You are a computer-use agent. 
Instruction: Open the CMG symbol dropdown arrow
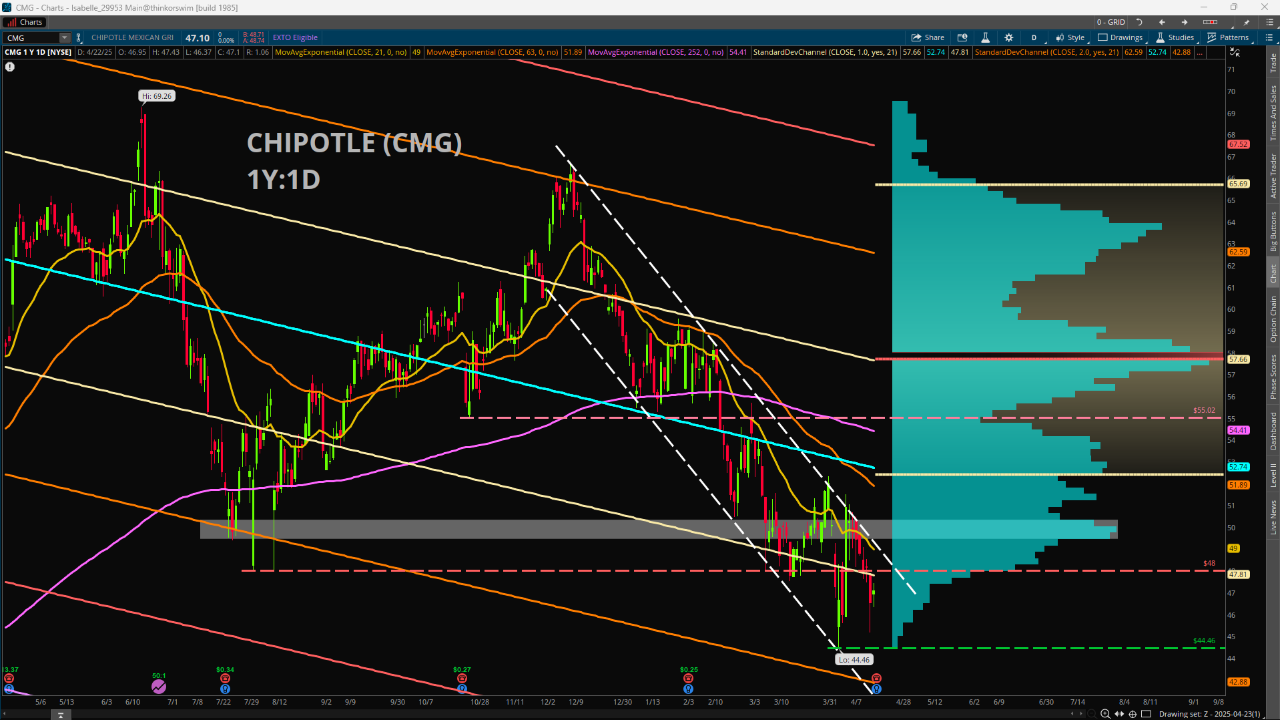click(64, 38)
